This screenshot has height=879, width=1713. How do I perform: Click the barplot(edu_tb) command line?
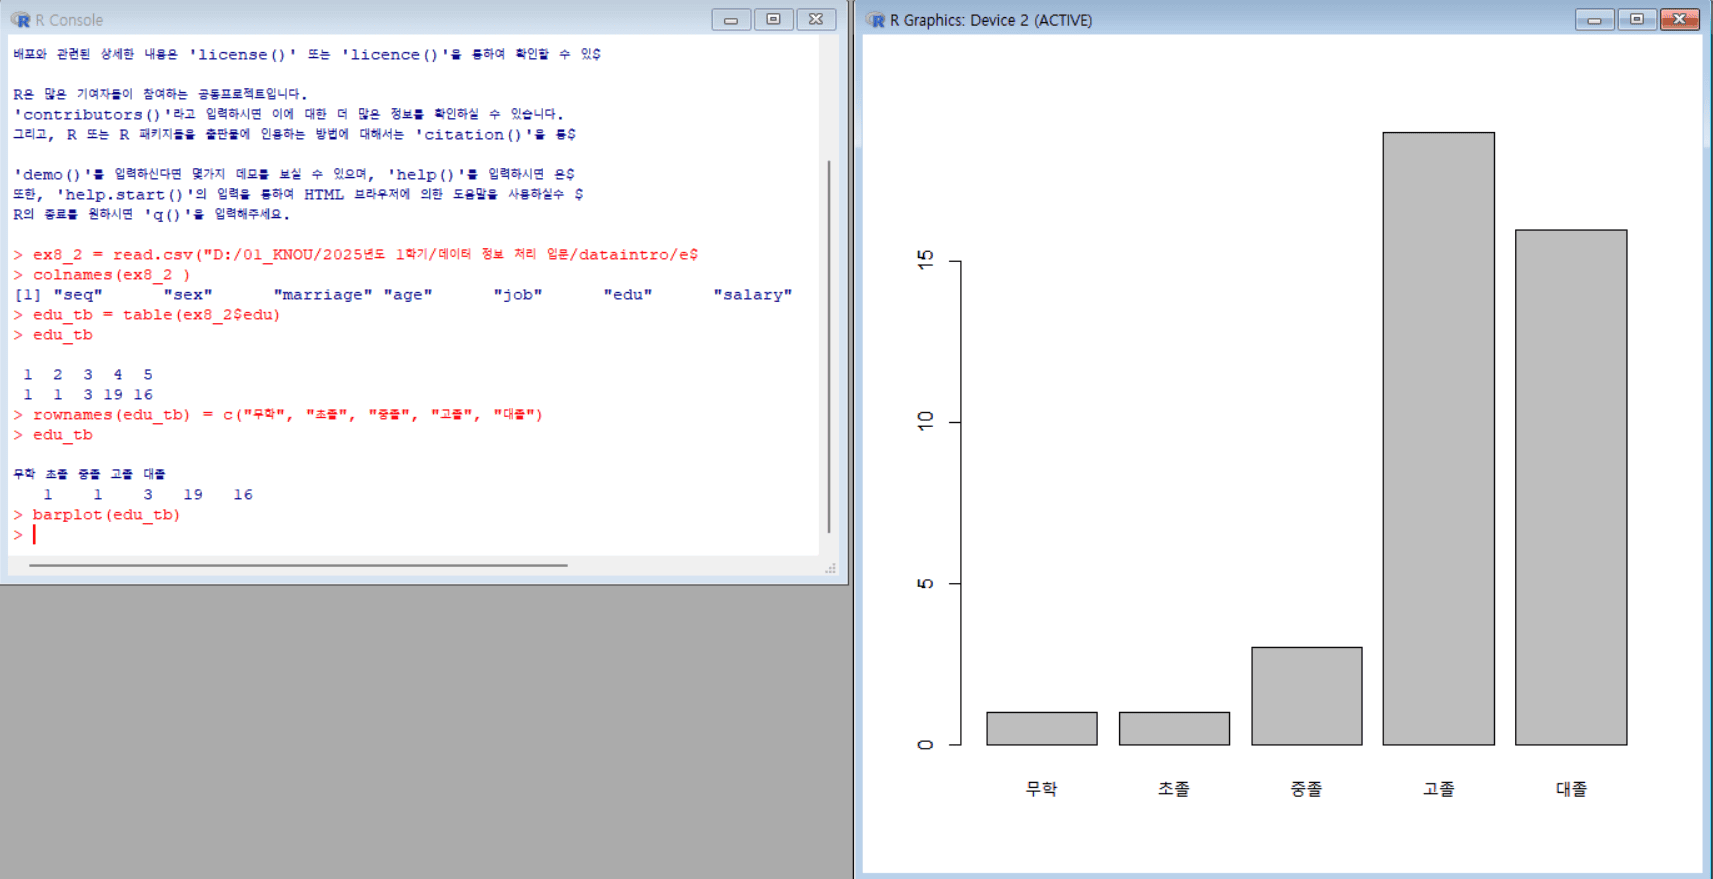(x=106, y=515)
